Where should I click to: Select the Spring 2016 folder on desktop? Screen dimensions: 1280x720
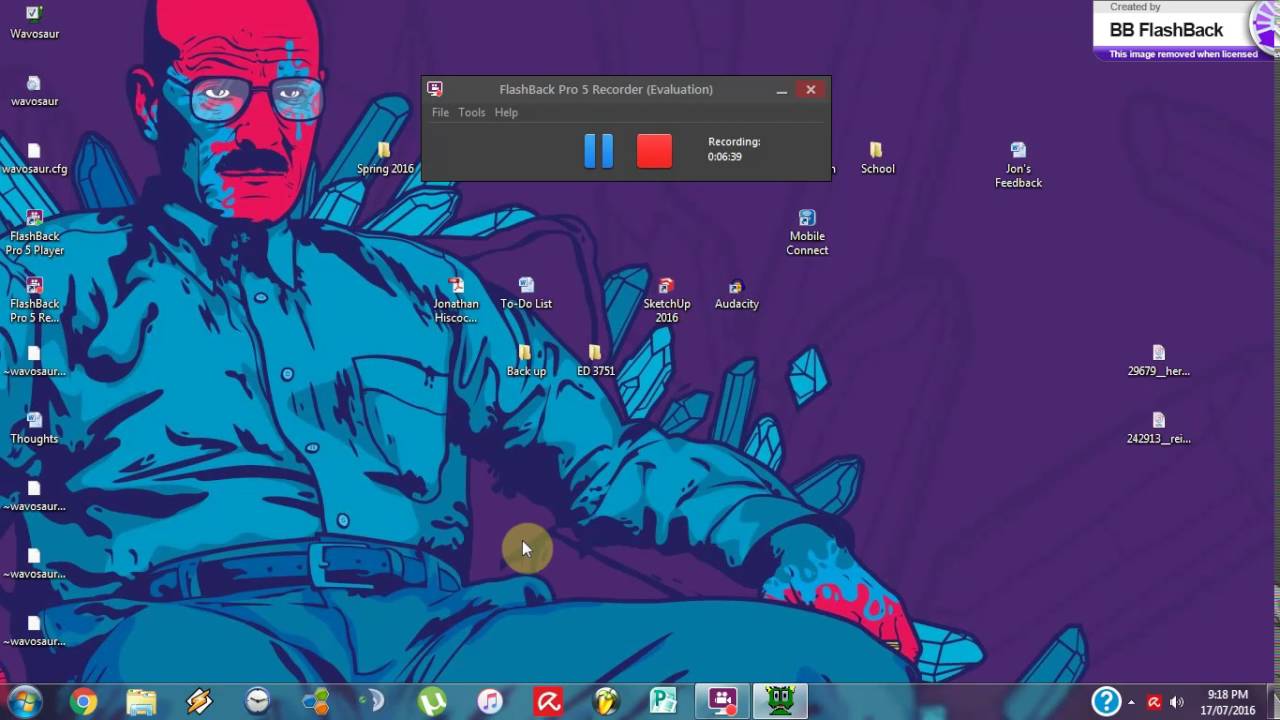(385, 158)
